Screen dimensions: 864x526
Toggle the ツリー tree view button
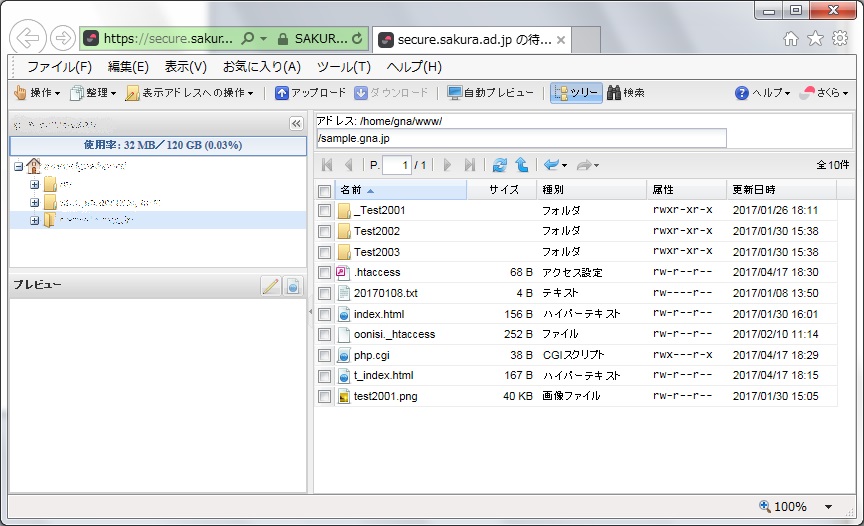click(x=575, y=93)
